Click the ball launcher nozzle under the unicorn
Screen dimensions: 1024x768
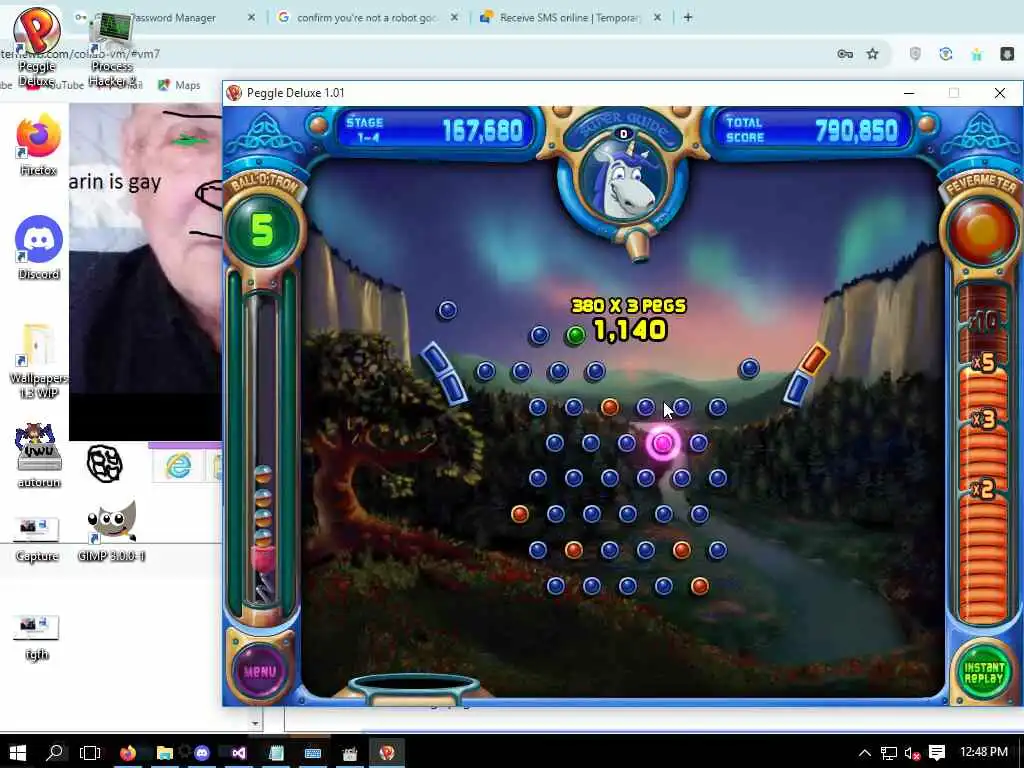pos(637,246)
